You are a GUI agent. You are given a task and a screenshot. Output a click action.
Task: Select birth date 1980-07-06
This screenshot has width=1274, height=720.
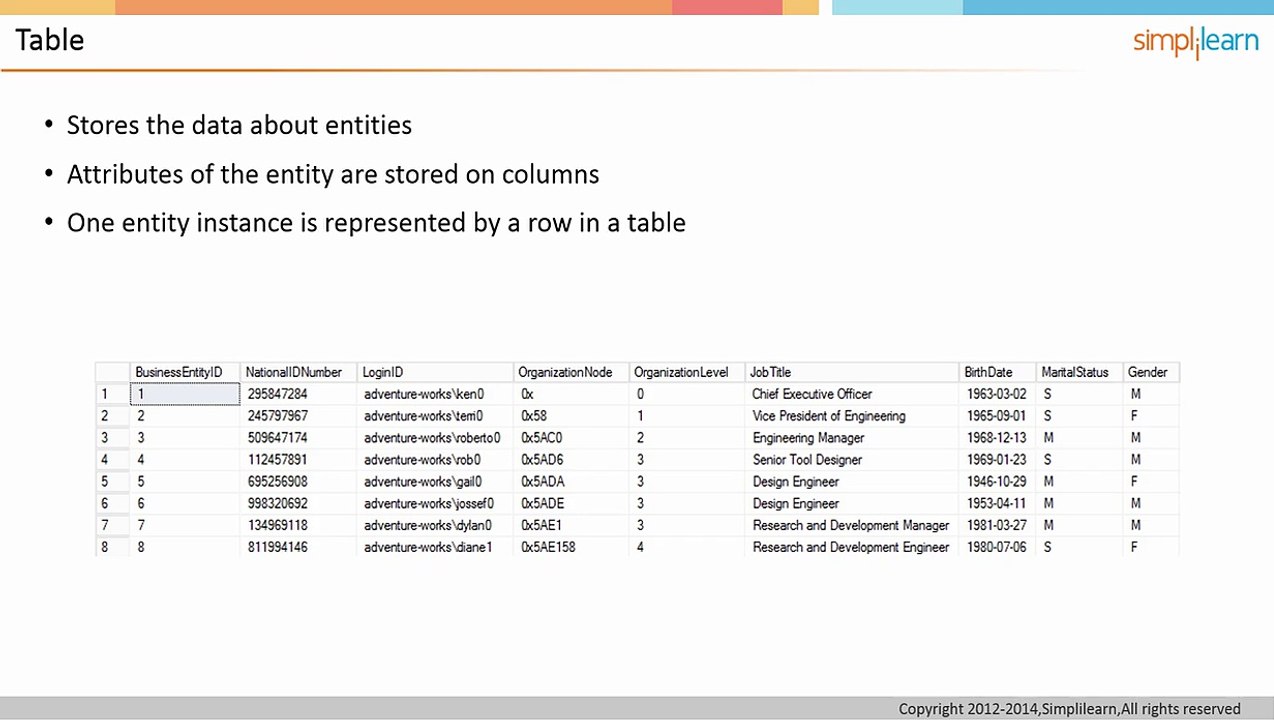pyautogui.click(x=996, y=547)
